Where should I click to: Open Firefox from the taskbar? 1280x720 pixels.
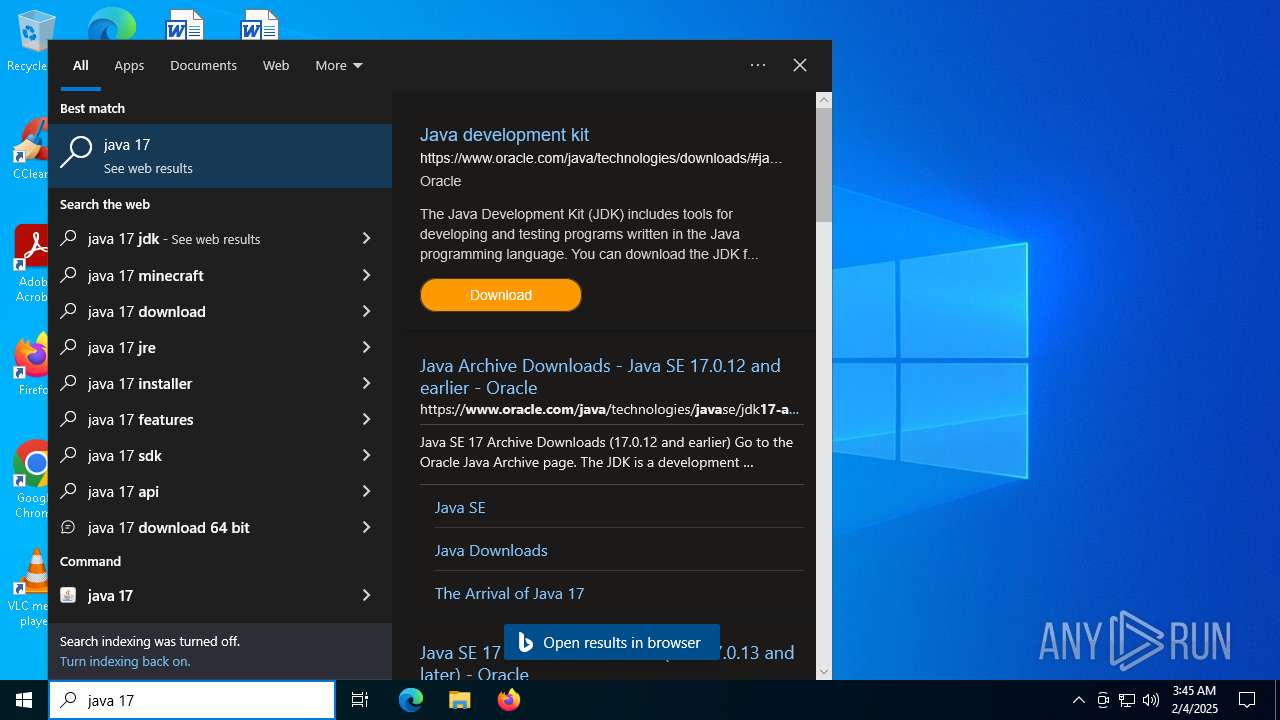(x=509, y=700)
